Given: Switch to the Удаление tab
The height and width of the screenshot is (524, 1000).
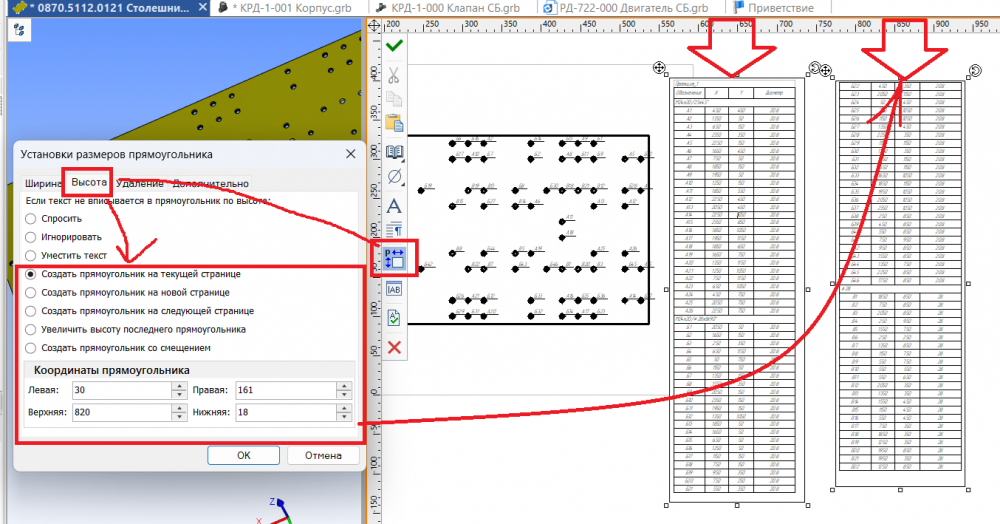Looking at the screenshot, I should 140,184.
